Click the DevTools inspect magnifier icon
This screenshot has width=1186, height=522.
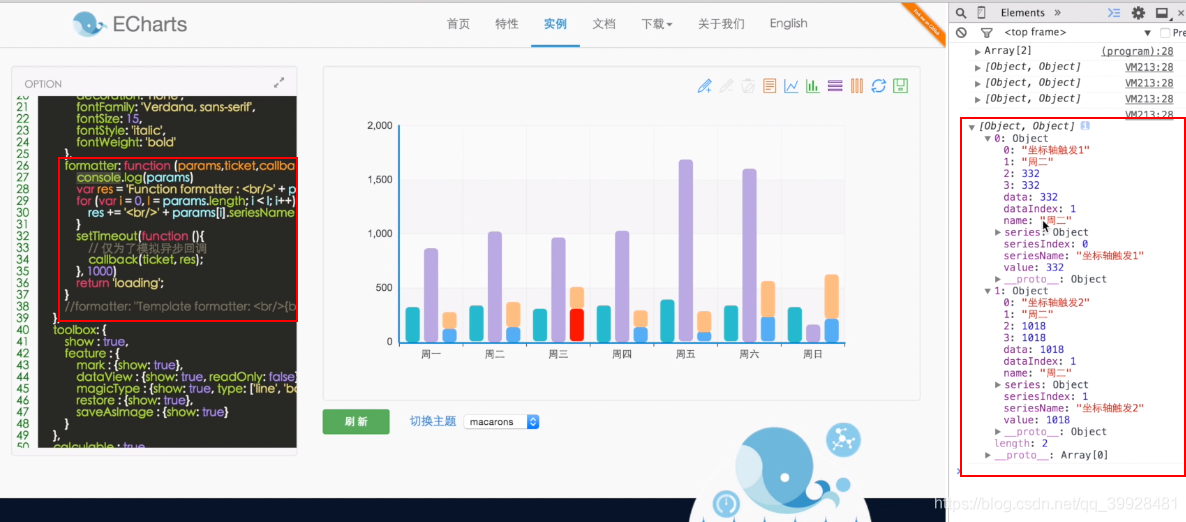[960, 13]
